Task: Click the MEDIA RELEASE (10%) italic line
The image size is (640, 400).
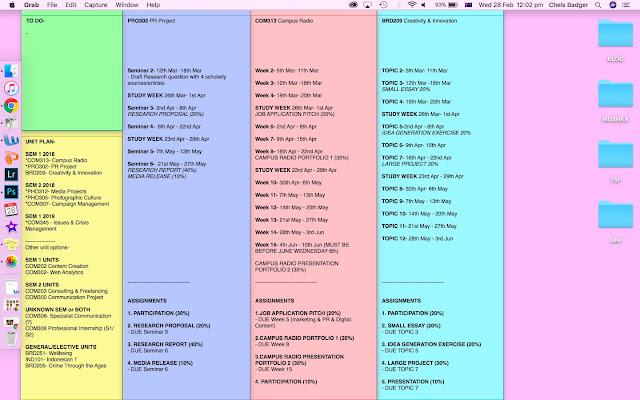Action: pyautogui.click(x=157, y=176)
